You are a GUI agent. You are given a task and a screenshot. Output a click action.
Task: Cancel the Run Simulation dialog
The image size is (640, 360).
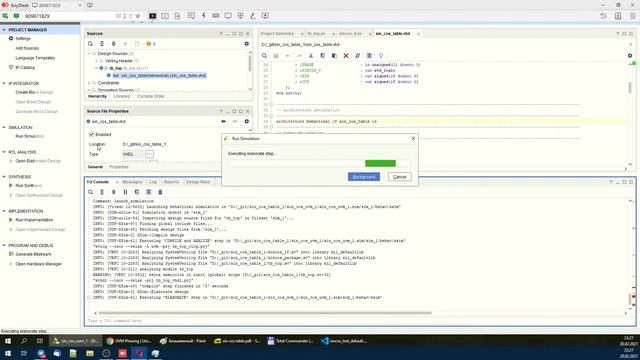(x=400, y=177)
